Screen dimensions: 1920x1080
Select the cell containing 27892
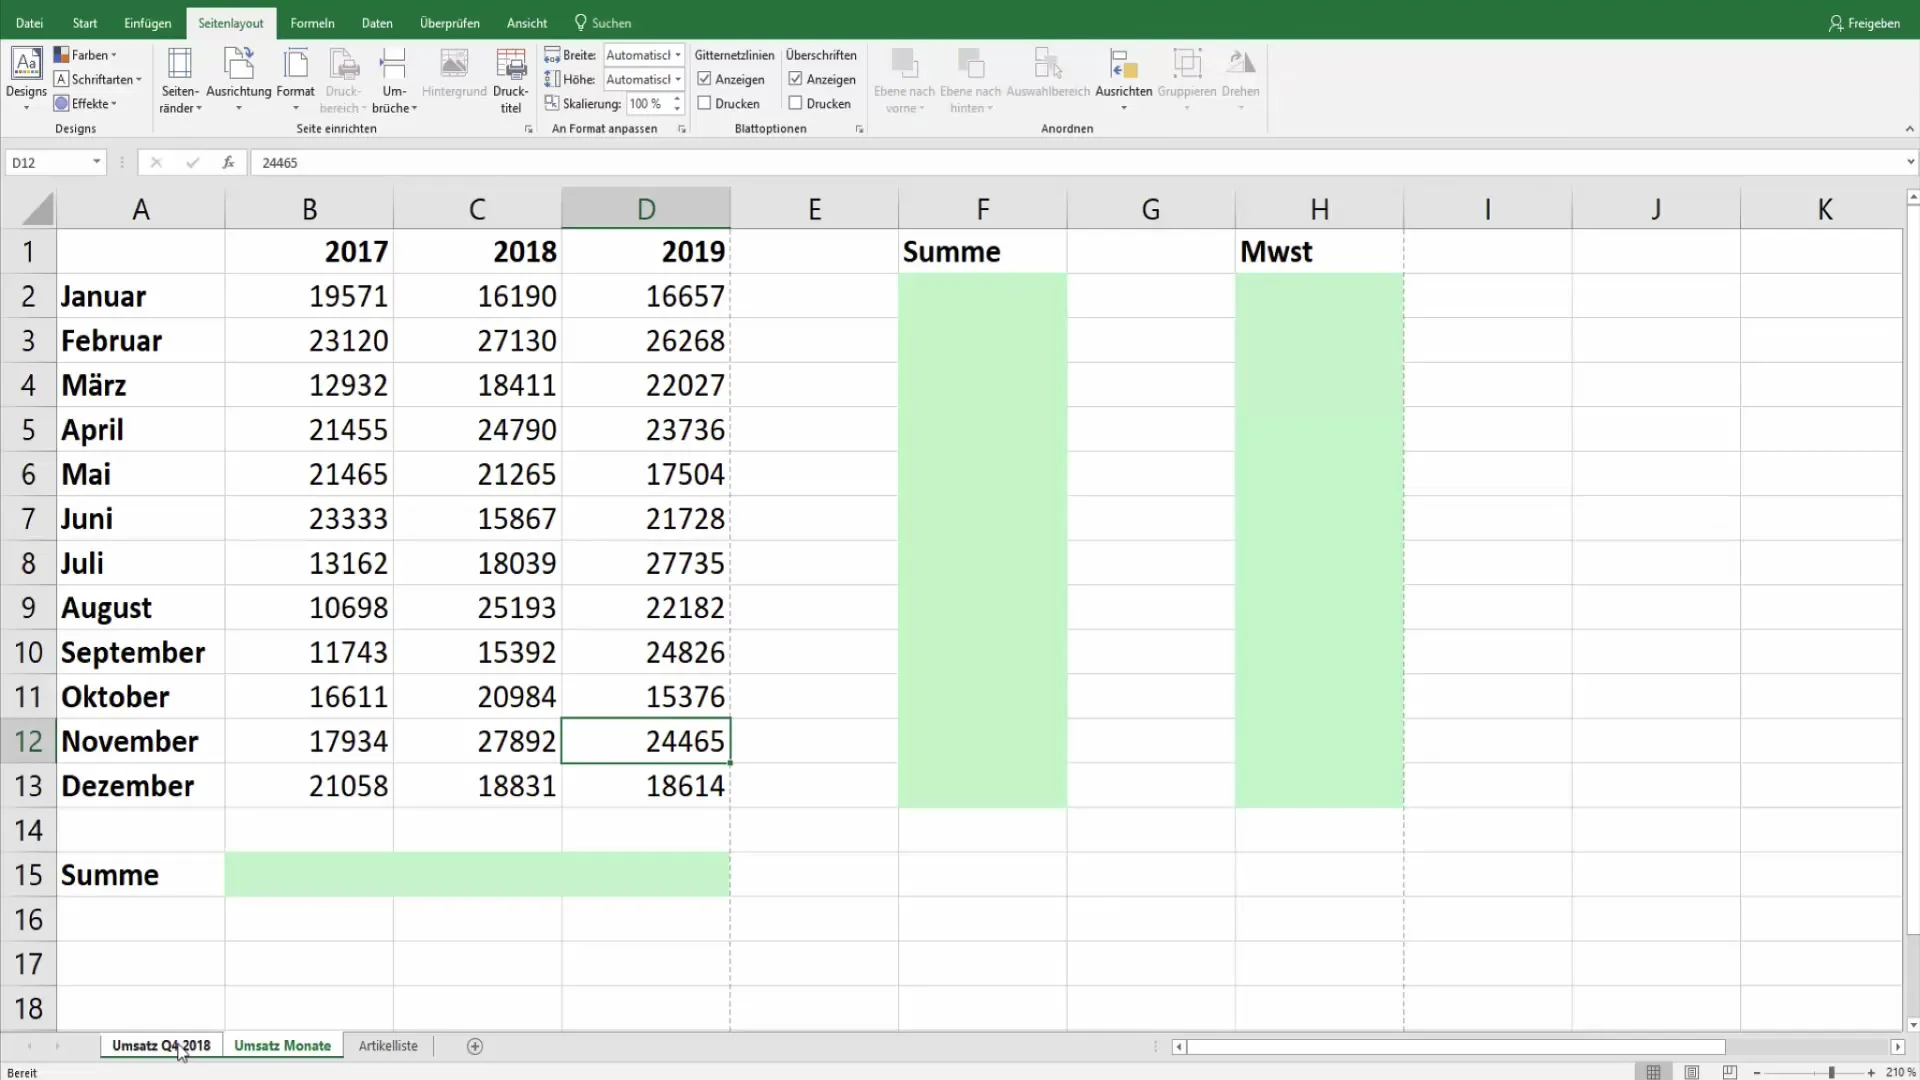click(x=477, y=741)
